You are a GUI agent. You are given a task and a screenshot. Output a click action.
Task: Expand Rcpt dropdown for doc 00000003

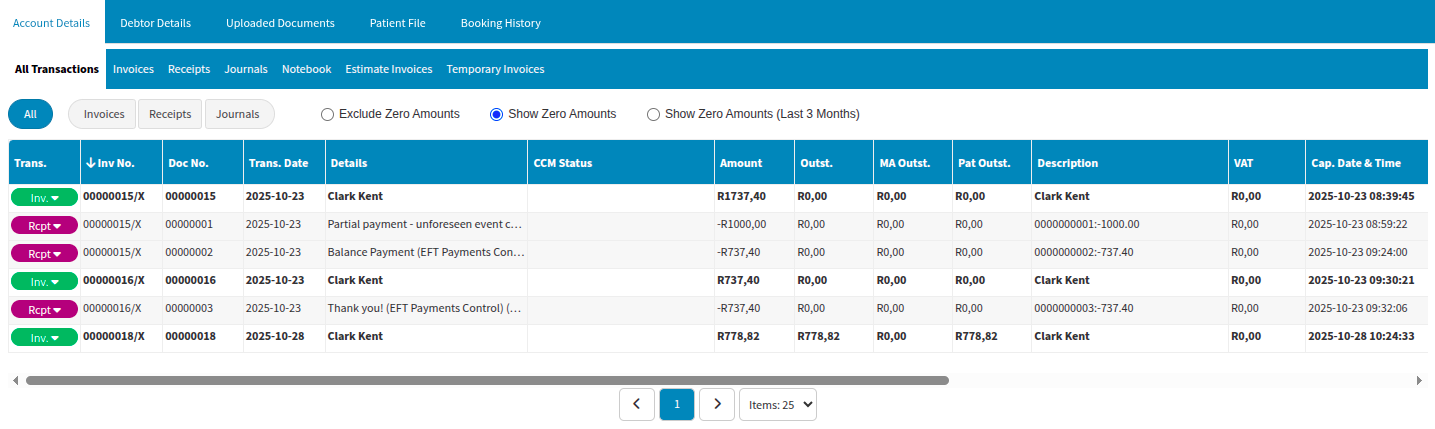44,309
